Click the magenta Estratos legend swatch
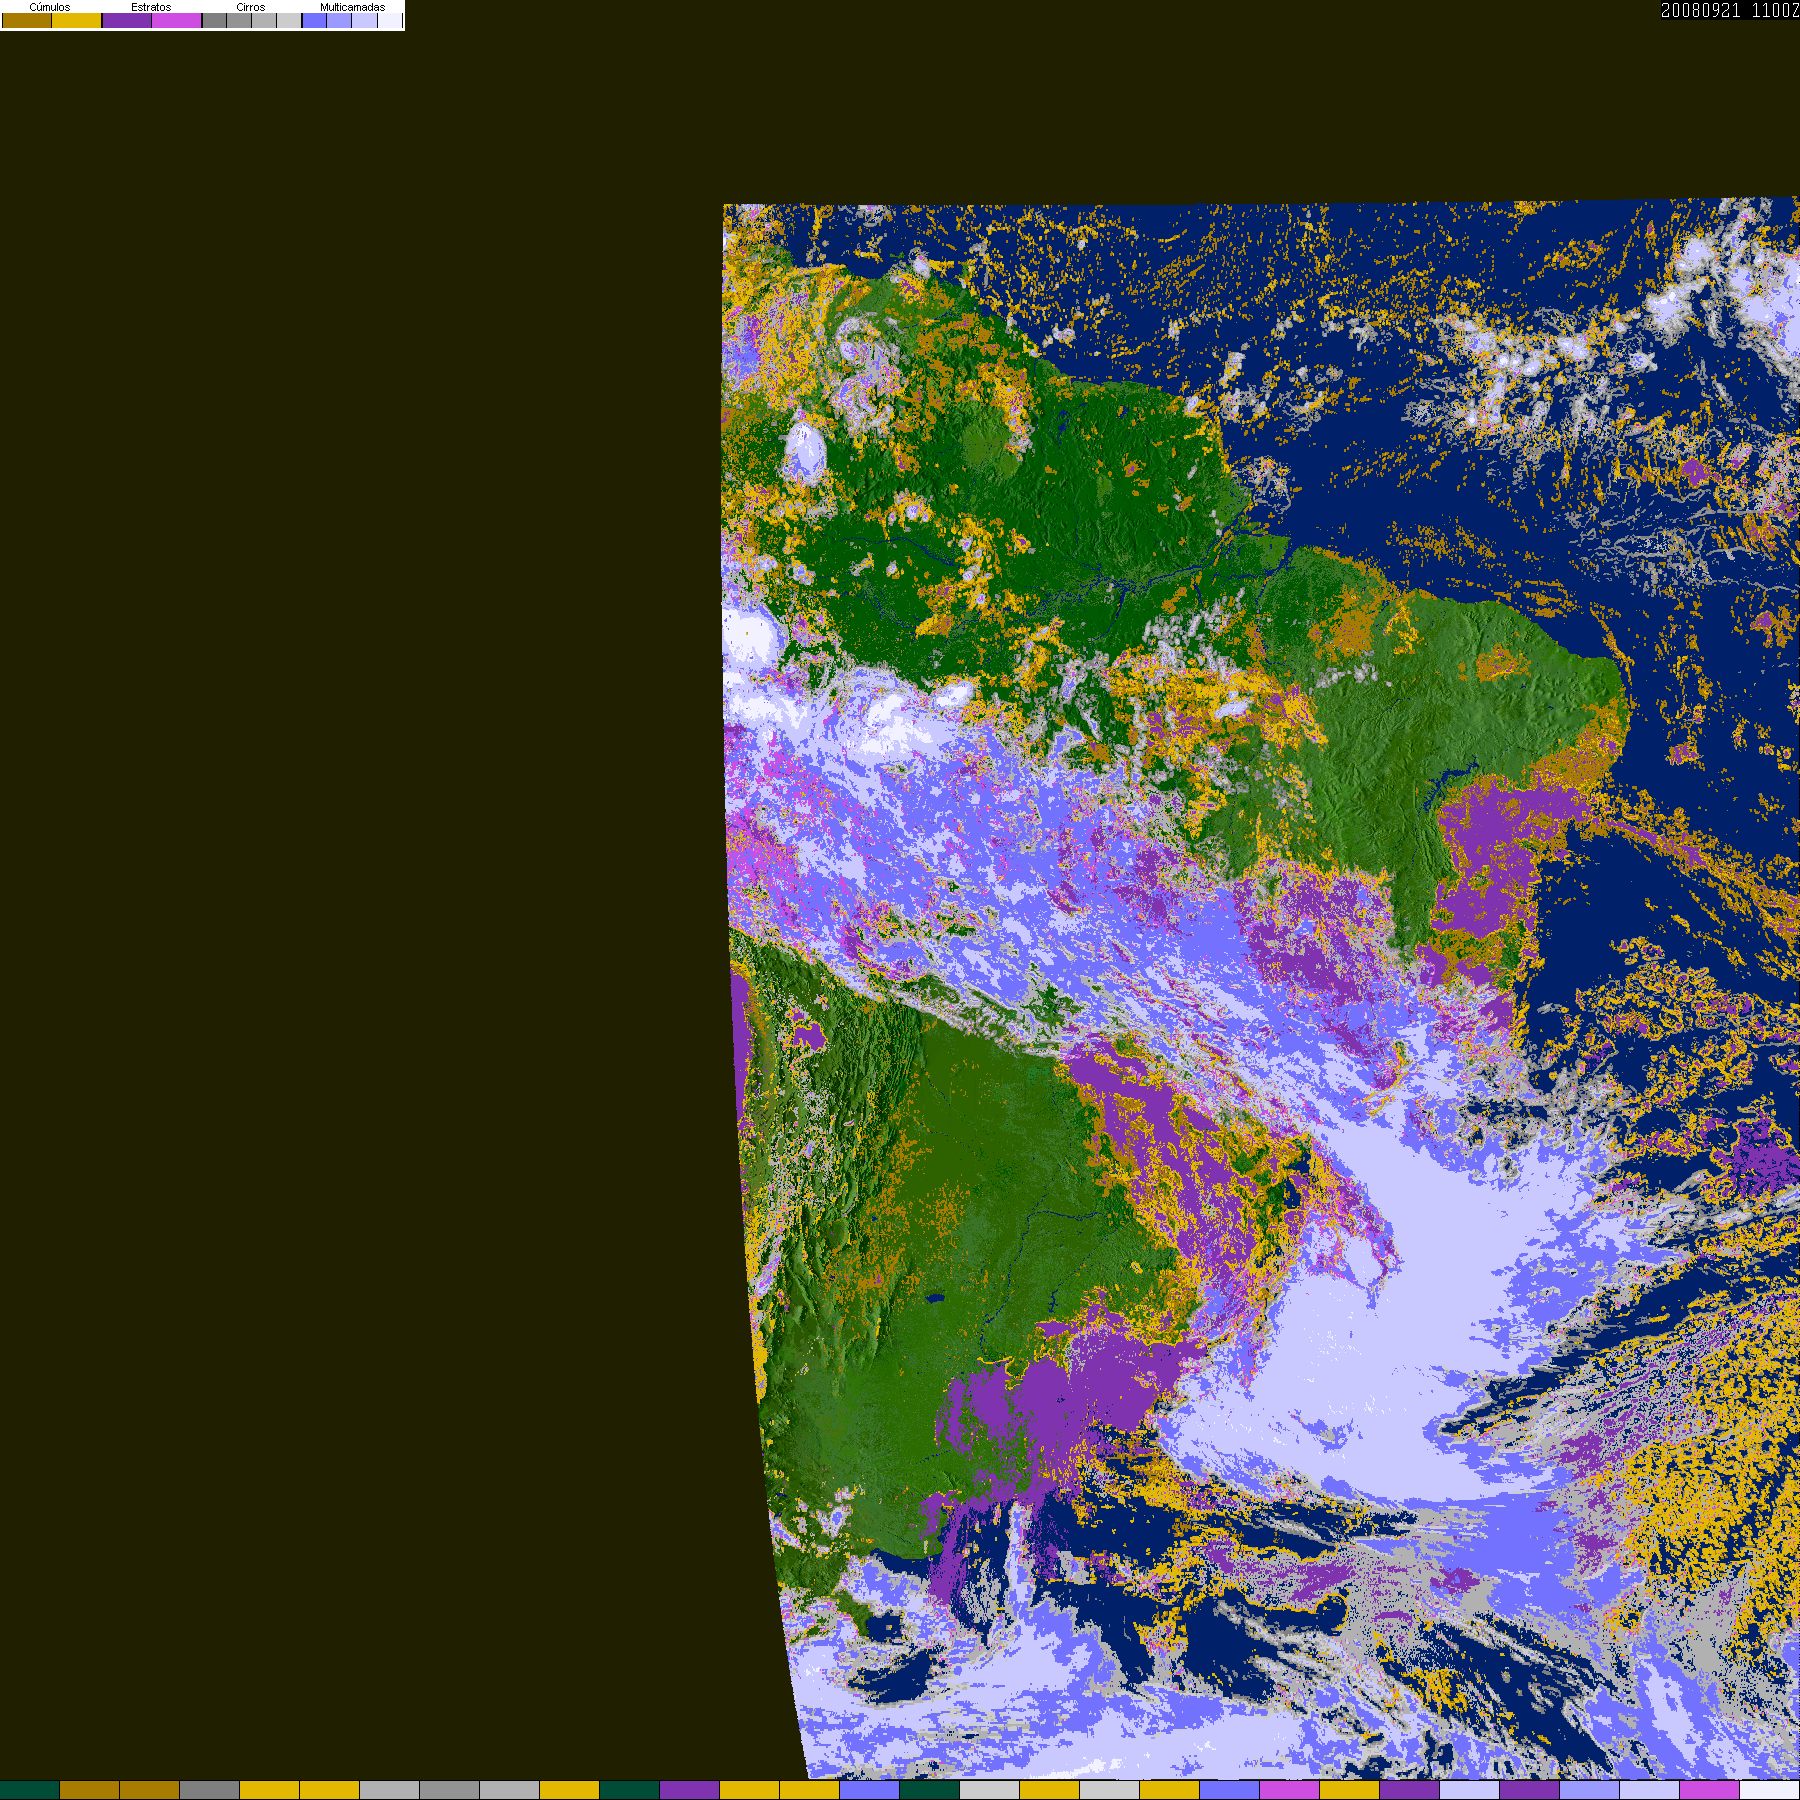This screenshot has width=1800, height=1800. pyautogui.click(x=177, y=20)
